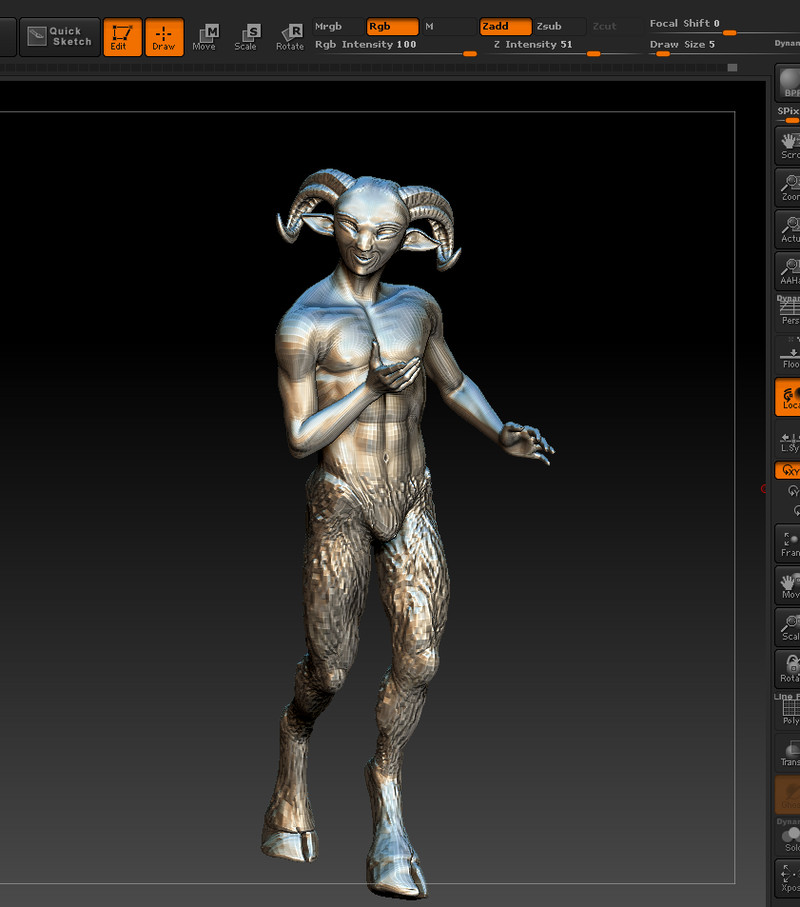This screenshot has height=907, width=800.
Task: Toggle Zadd sculpting mode
Action: pyautogui.click(x=506, y=27)
